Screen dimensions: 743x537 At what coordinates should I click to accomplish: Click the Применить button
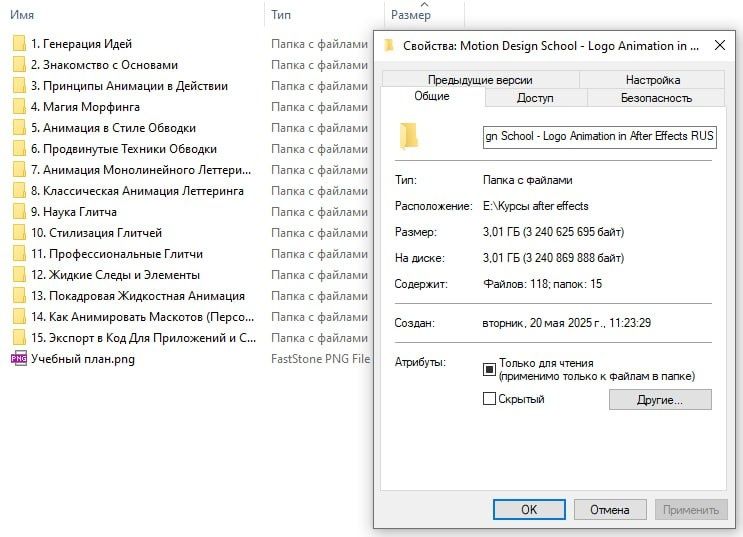[691, 510]
